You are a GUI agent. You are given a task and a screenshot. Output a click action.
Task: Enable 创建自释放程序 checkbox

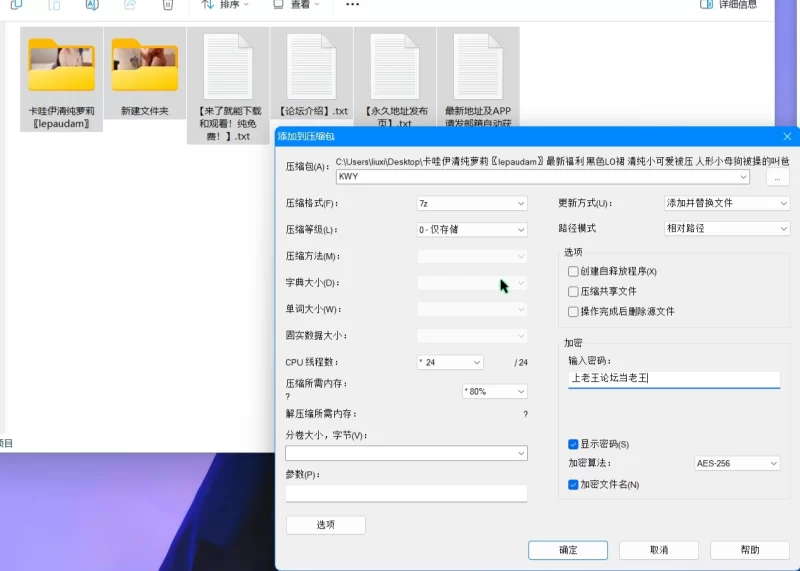pos(573,271)
